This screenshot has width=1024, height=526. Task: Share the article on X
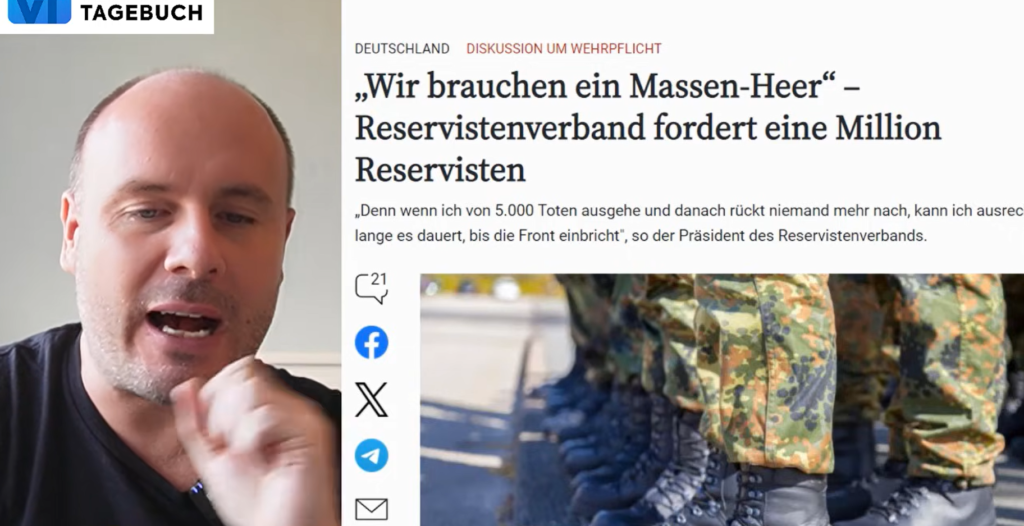click(x=371, y=399)
